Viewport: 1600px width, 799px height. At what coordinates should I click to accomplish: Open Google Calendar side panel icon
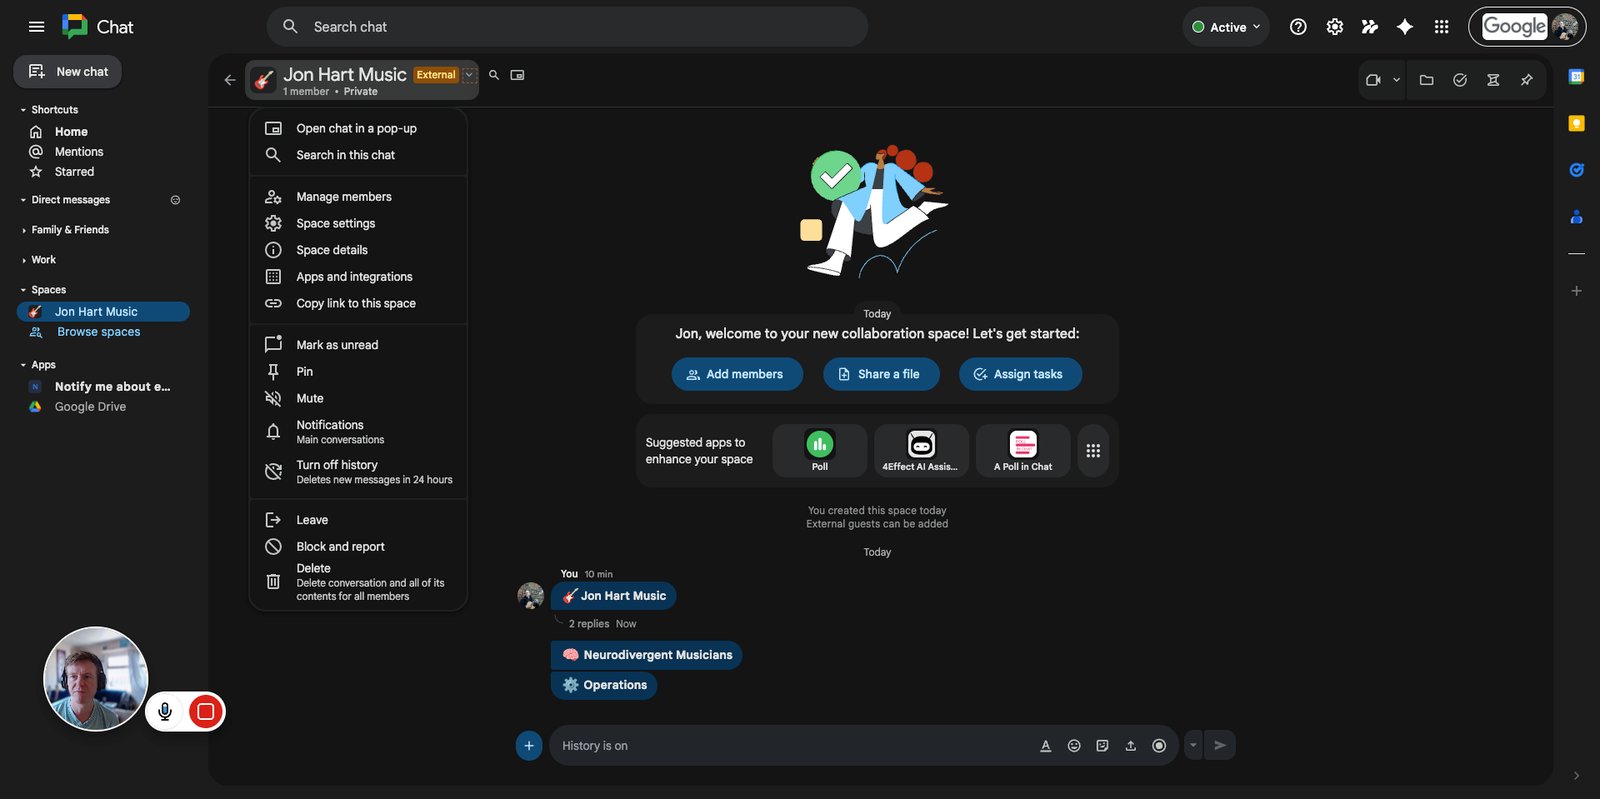(1576, 77)
